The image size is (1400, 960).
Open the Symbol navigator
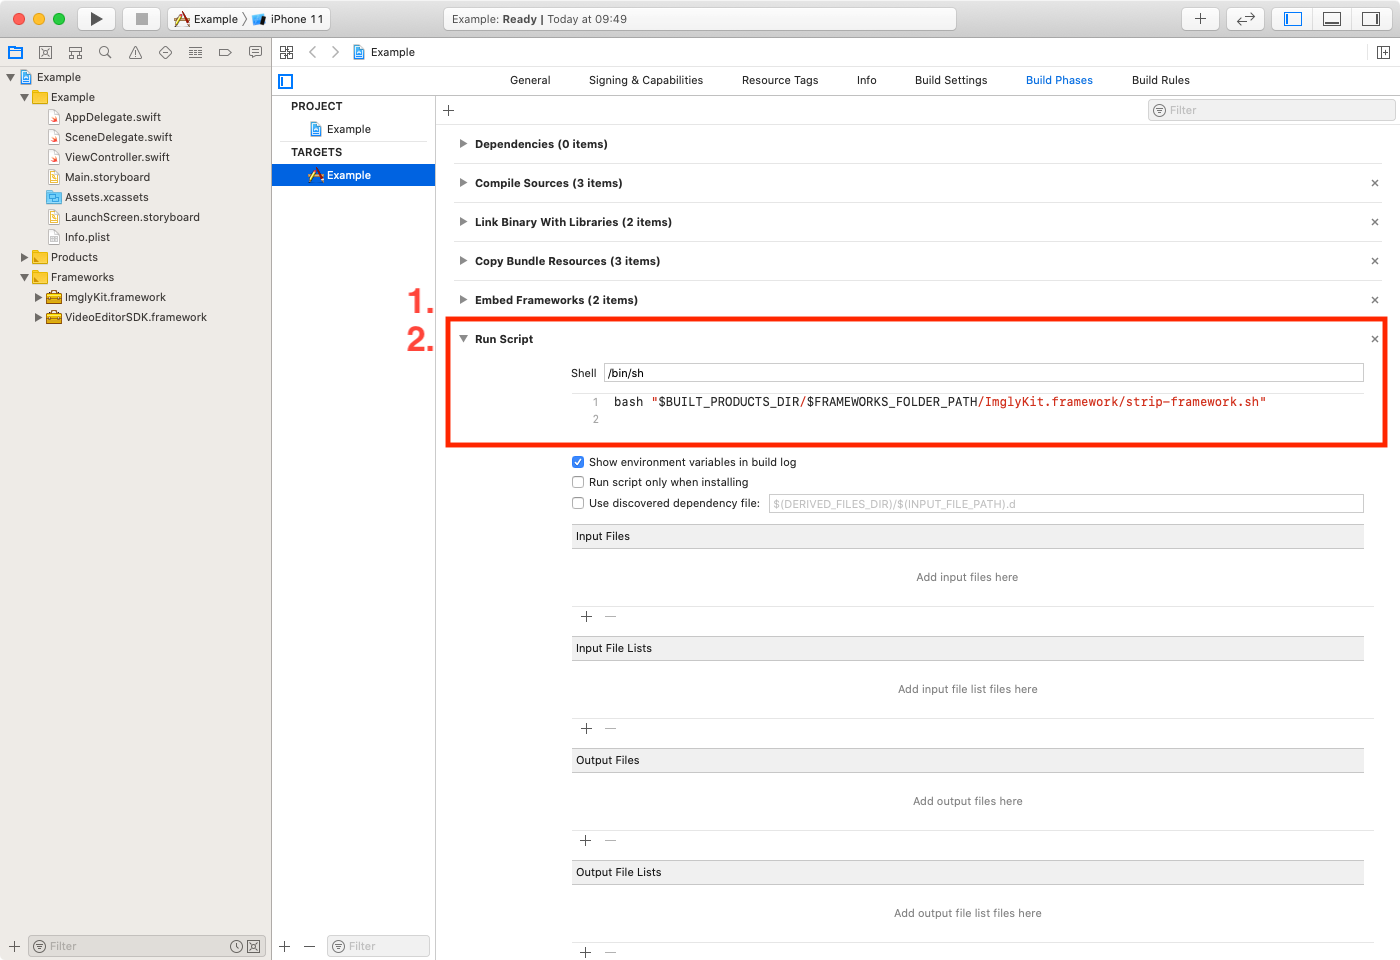coord(75,52)
